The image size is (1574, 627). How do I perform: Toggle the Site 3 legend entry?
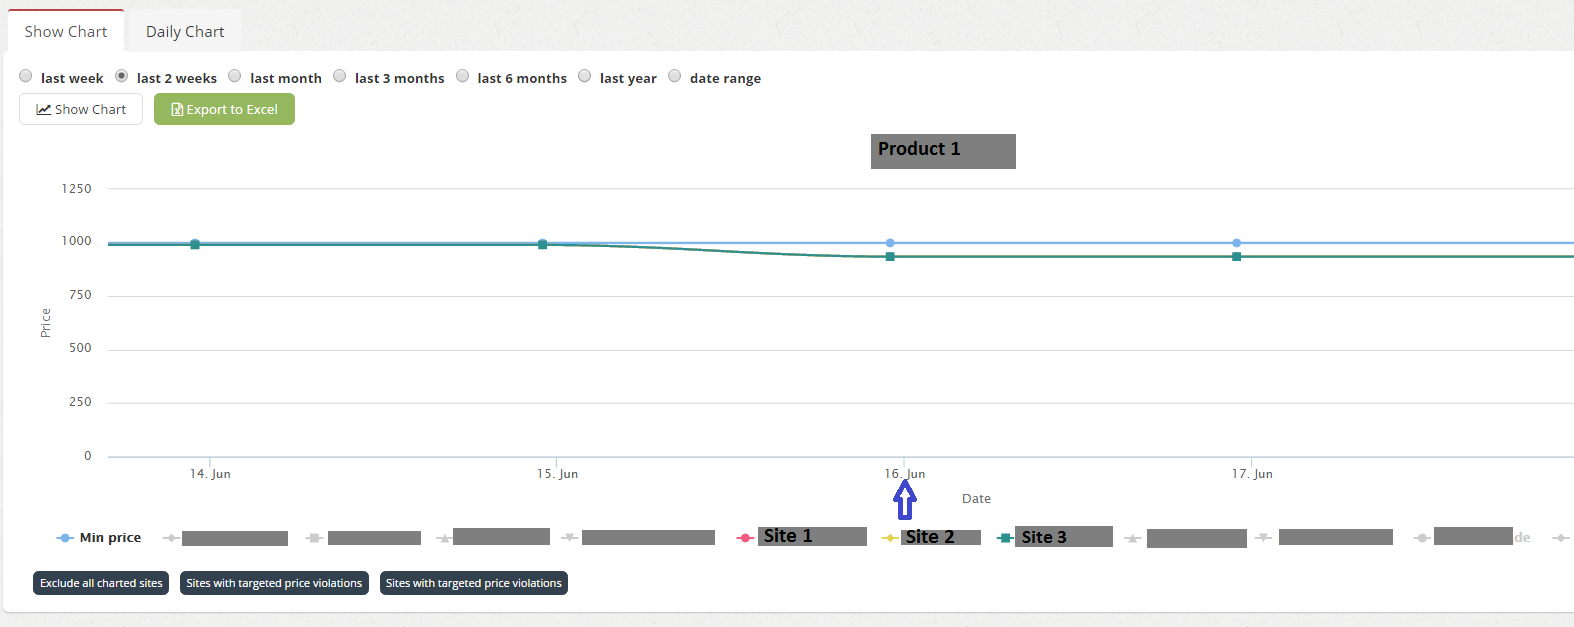(x=1055, y=537)
